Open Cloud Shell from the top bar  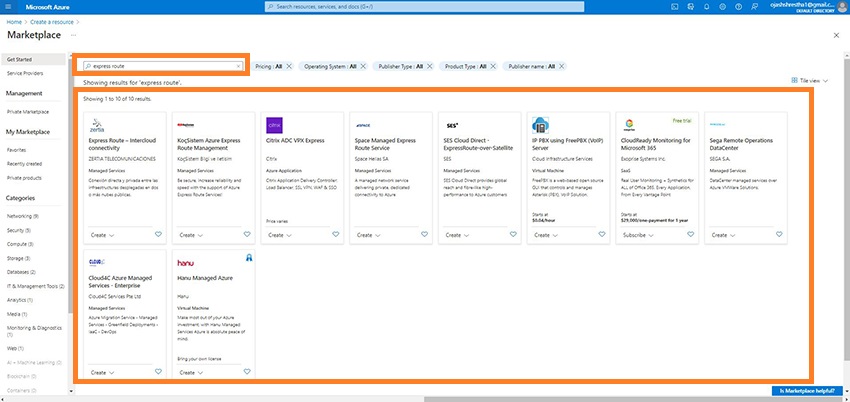674,7
